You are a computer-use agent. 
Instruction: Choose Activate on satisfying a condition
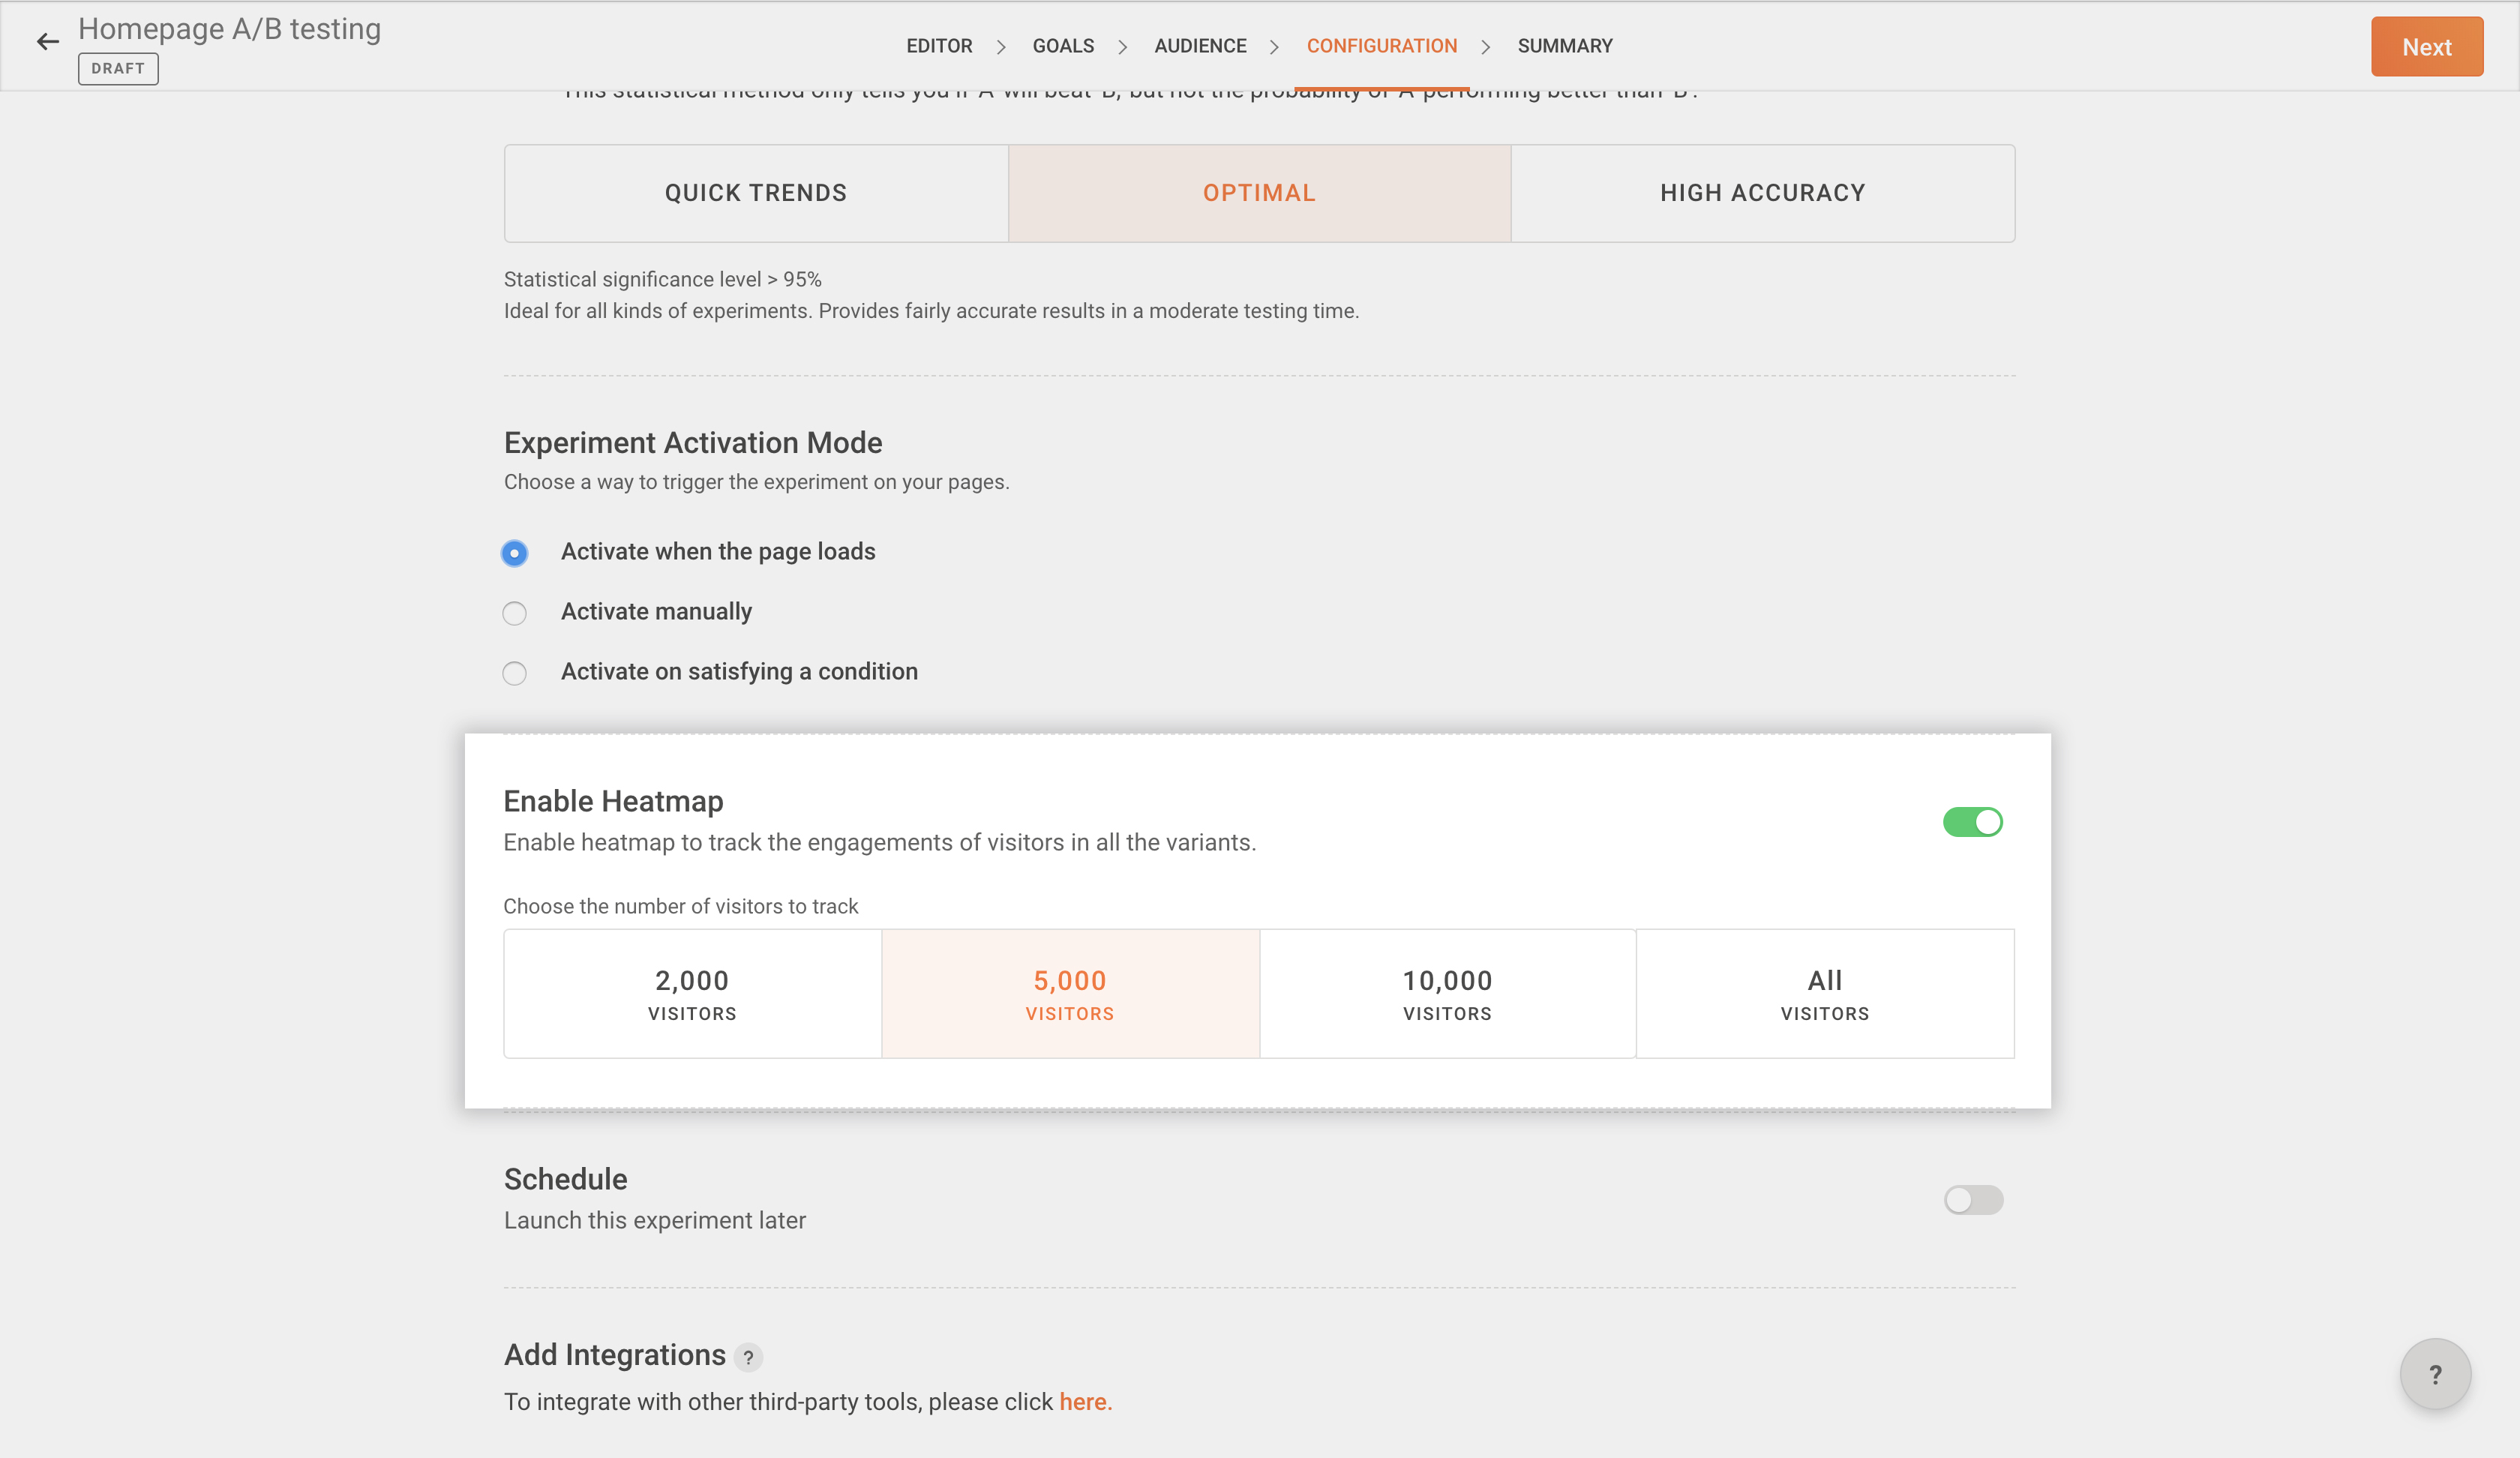coord(514,673)
